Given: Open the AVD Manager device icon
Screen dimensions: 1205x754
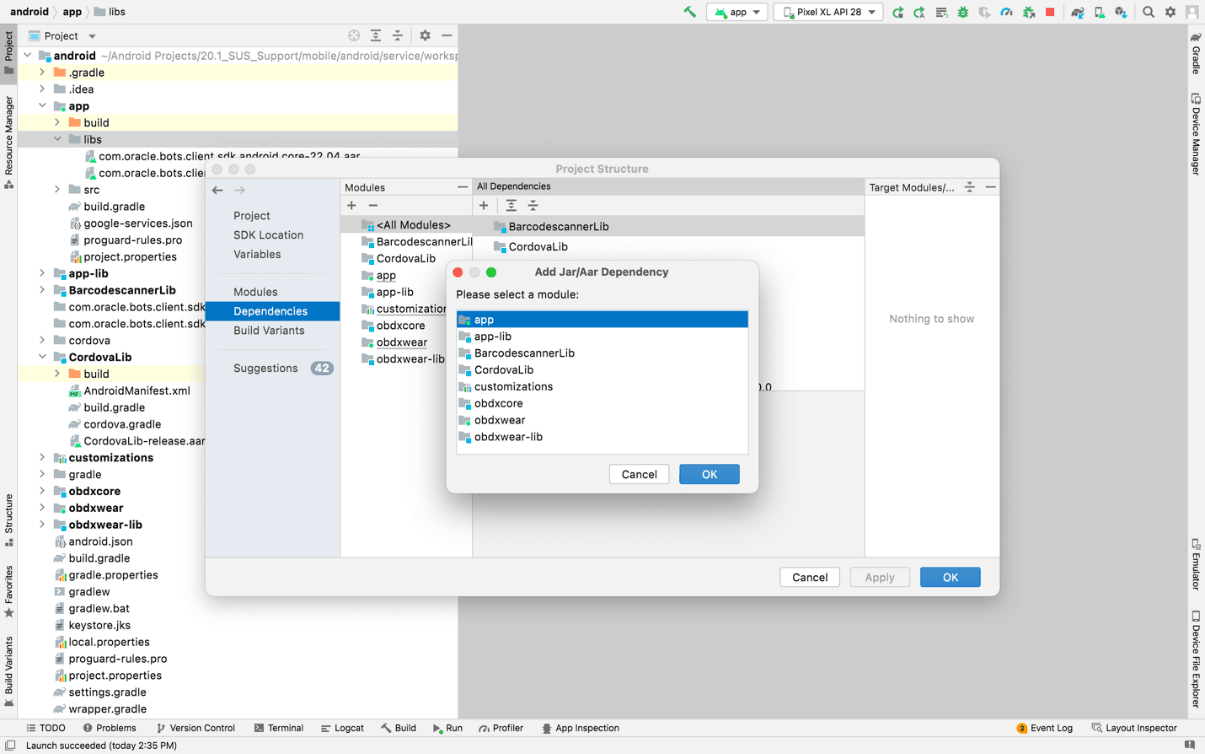Looking at the screenshot, I should (x=1099, y=12).
